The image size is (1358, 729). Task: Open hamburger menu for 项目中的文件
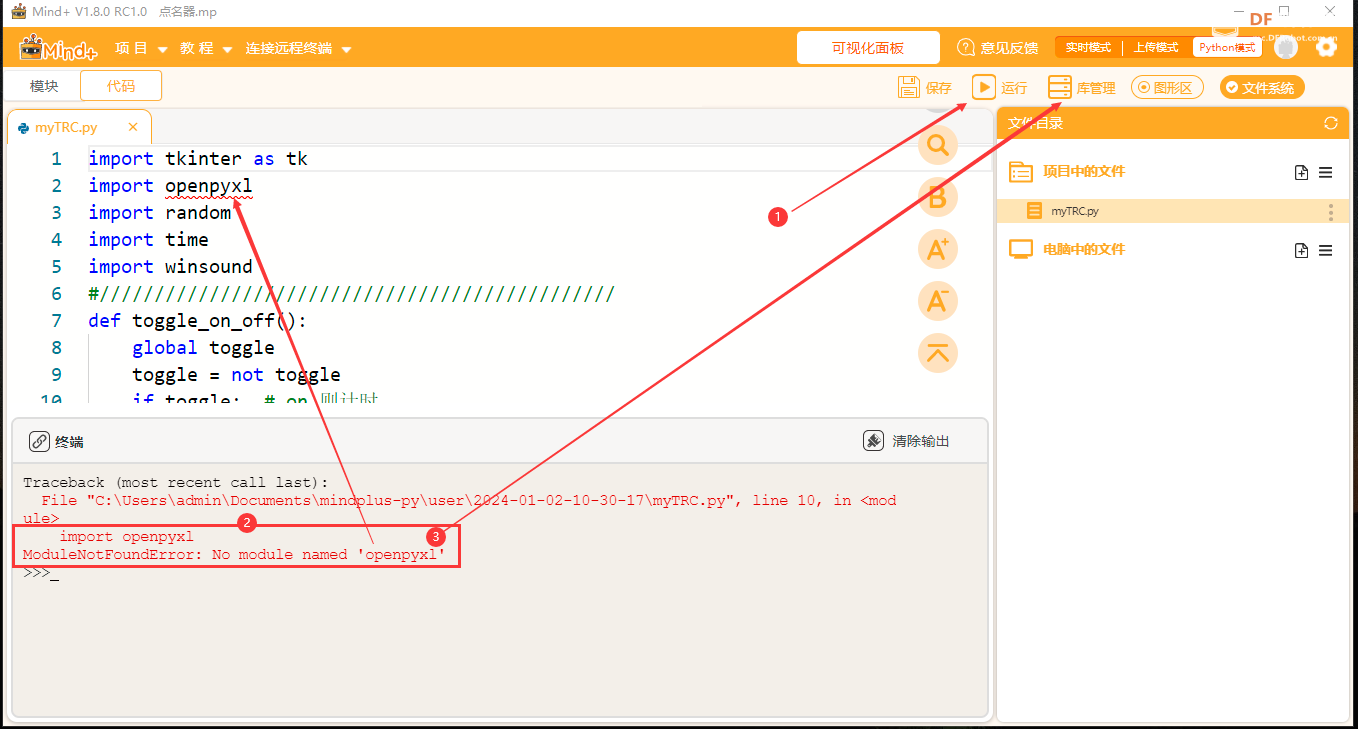tap(1325, 173)
